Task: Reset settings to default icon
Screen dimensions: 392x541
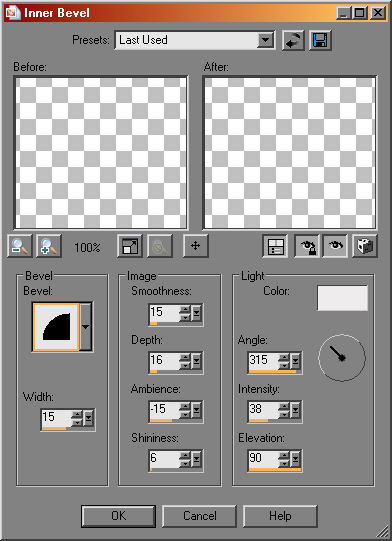Action: click(x=293, y=40)
